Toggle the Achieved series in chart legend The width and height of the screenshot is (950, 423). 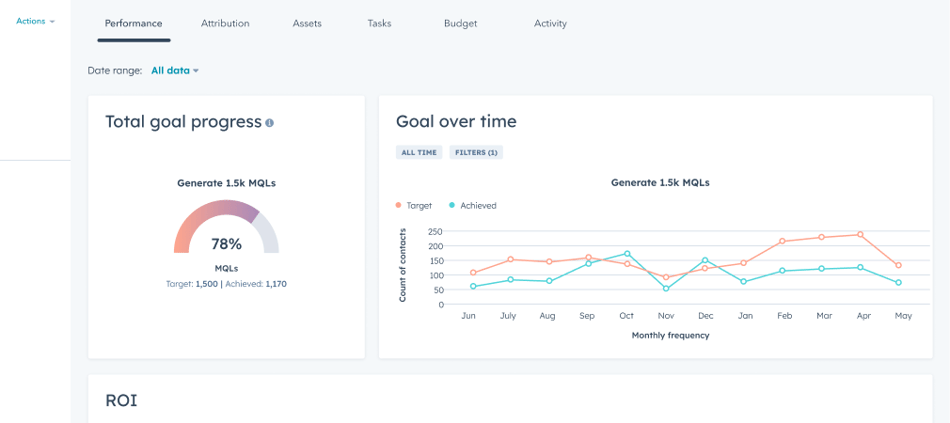click(x=472, y=205)
